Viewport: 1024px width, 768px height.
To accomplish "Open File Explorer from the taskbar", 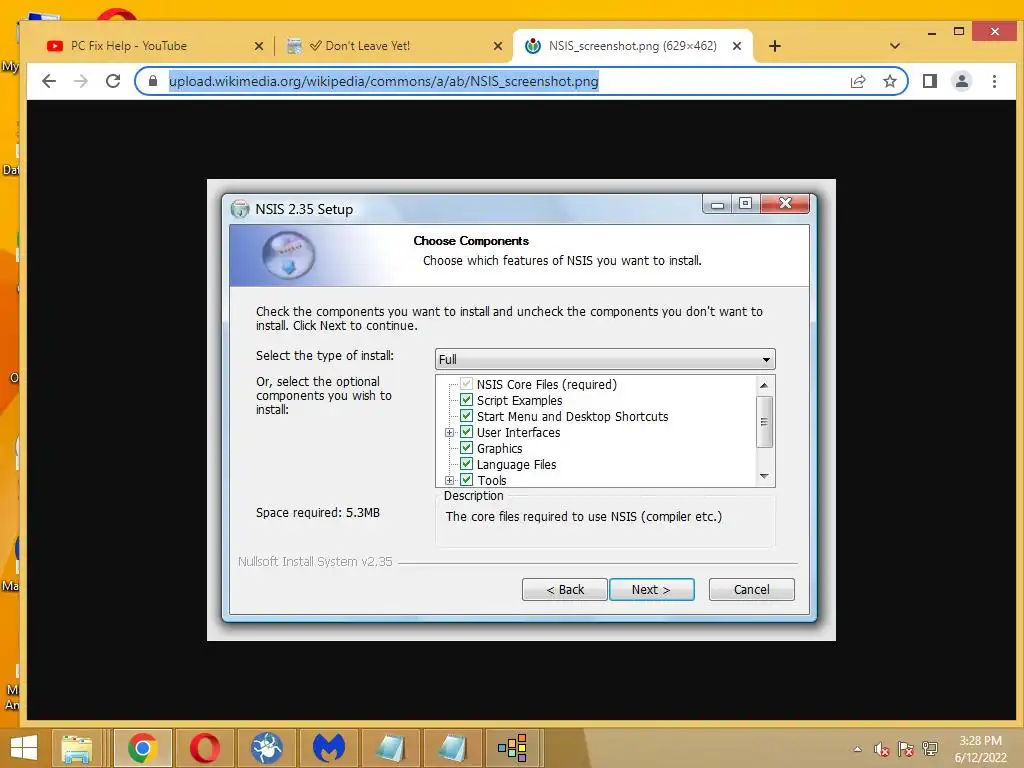I will pyautogui.click(x=76, y=748).
